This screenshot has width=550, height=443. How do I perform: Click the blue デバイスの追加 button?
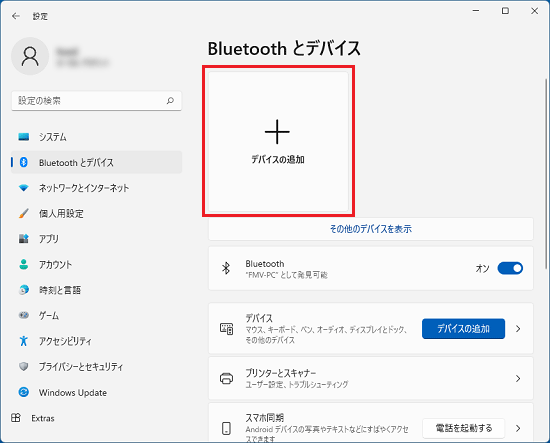click(463, 329)
